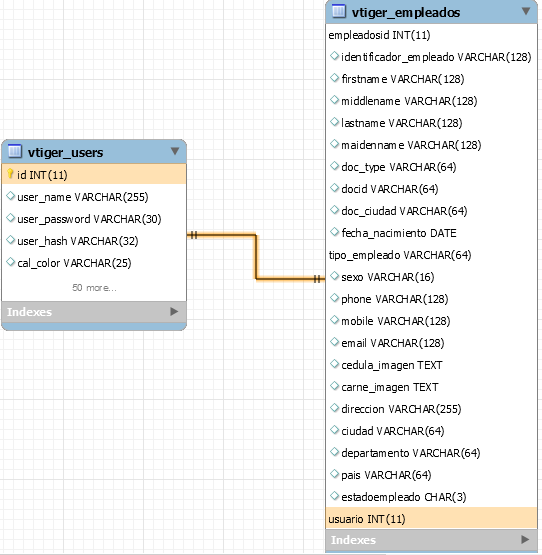Expand the Indexes section of vtiger_empleados

tap(525, 539)
